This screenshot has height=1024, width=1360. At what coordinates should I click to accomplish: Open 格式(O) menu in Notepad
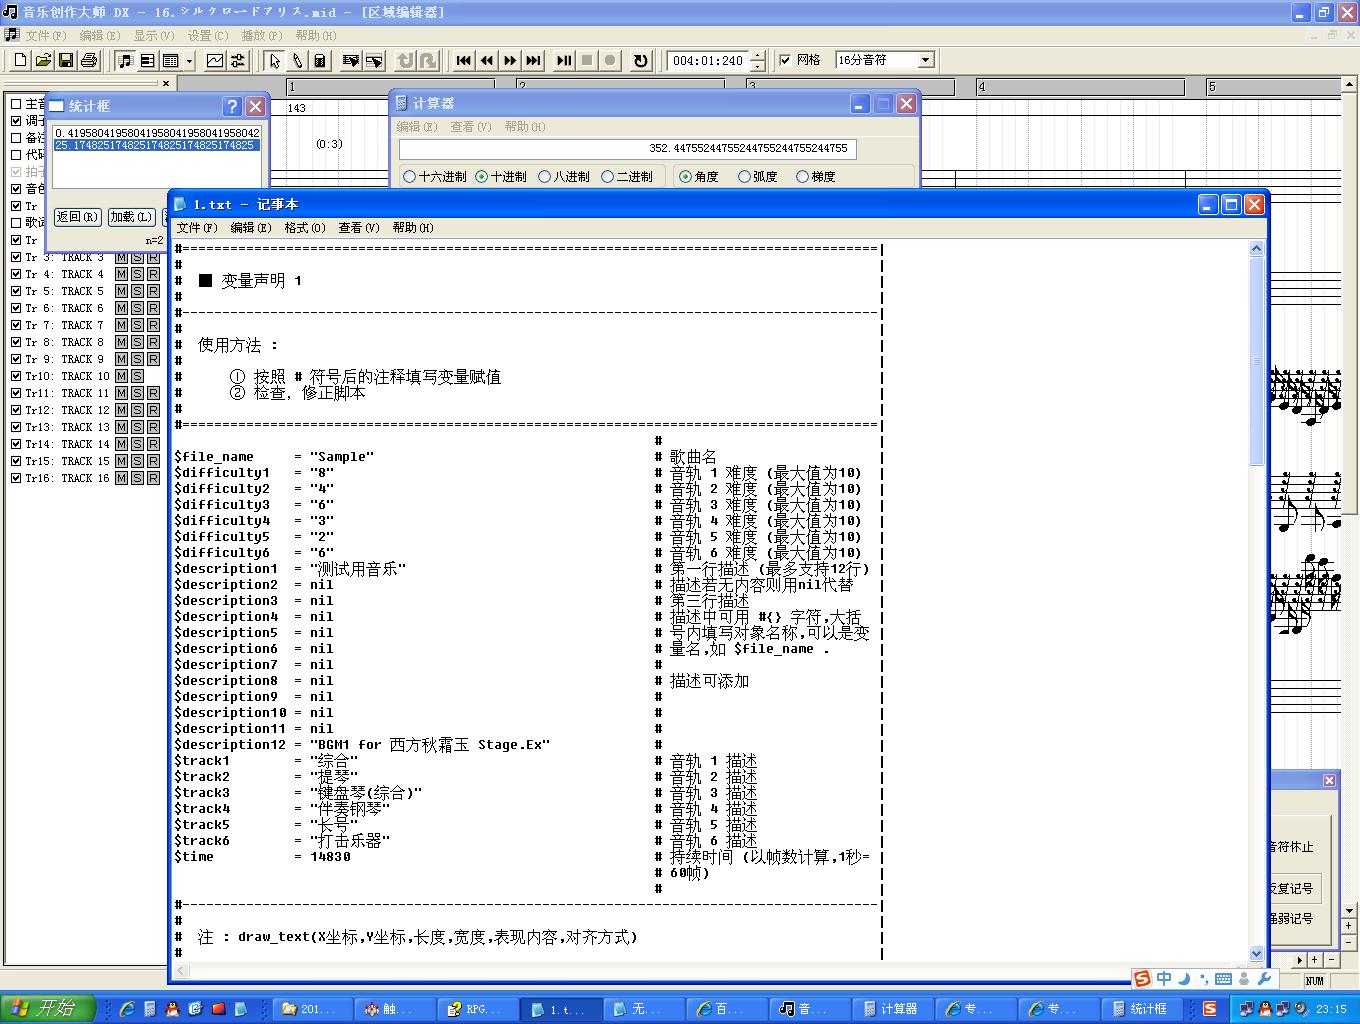304,228
